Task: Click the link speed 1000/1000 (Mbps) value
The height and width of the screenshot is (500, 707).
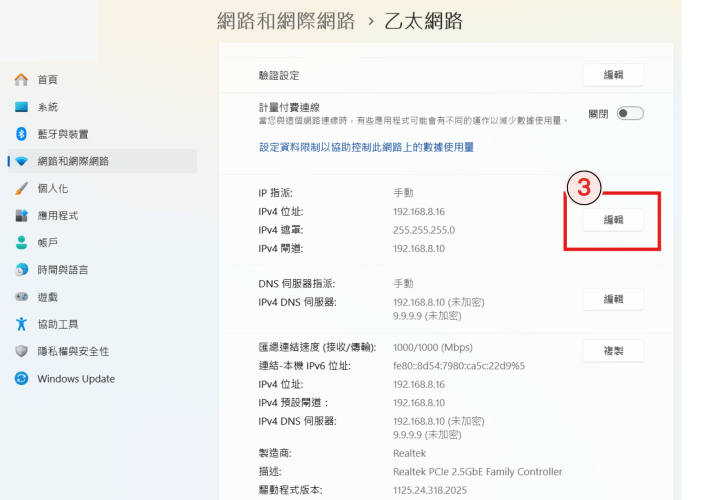Action: point(433,348)
